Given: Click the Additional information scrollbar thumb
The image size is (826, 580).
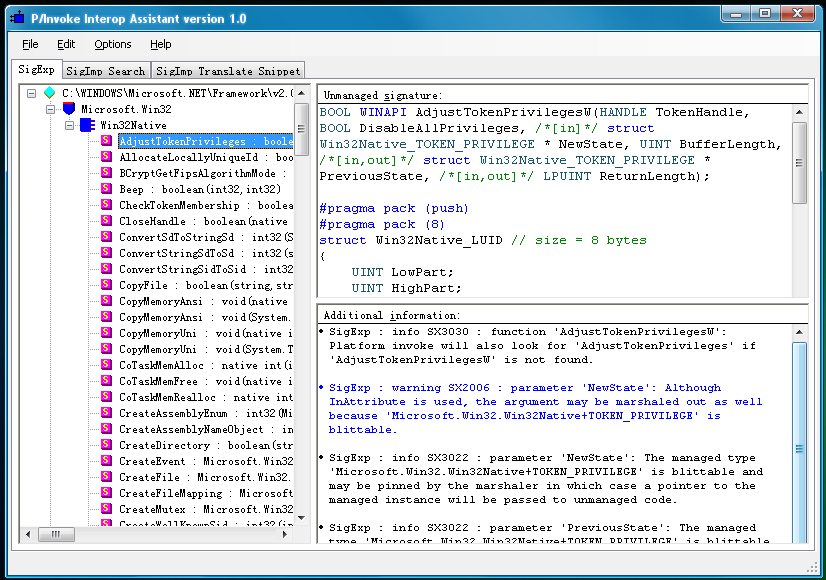Looking at the screenshot, I should [799, 443].
